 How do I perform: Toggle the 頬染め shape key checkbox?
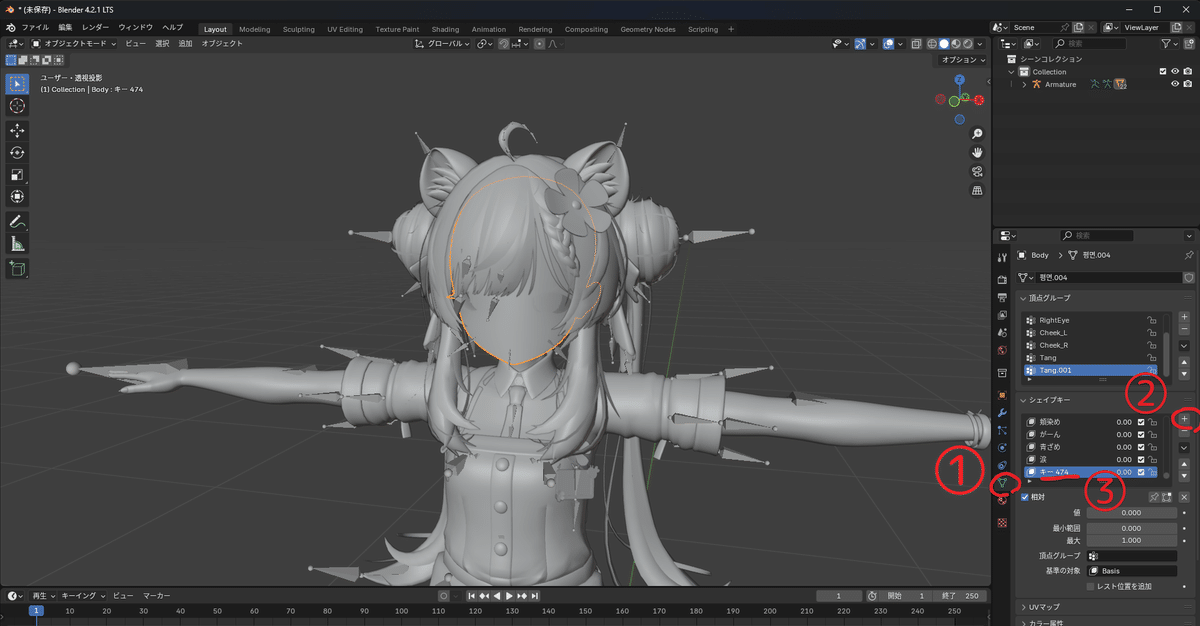pos(1141,422)
